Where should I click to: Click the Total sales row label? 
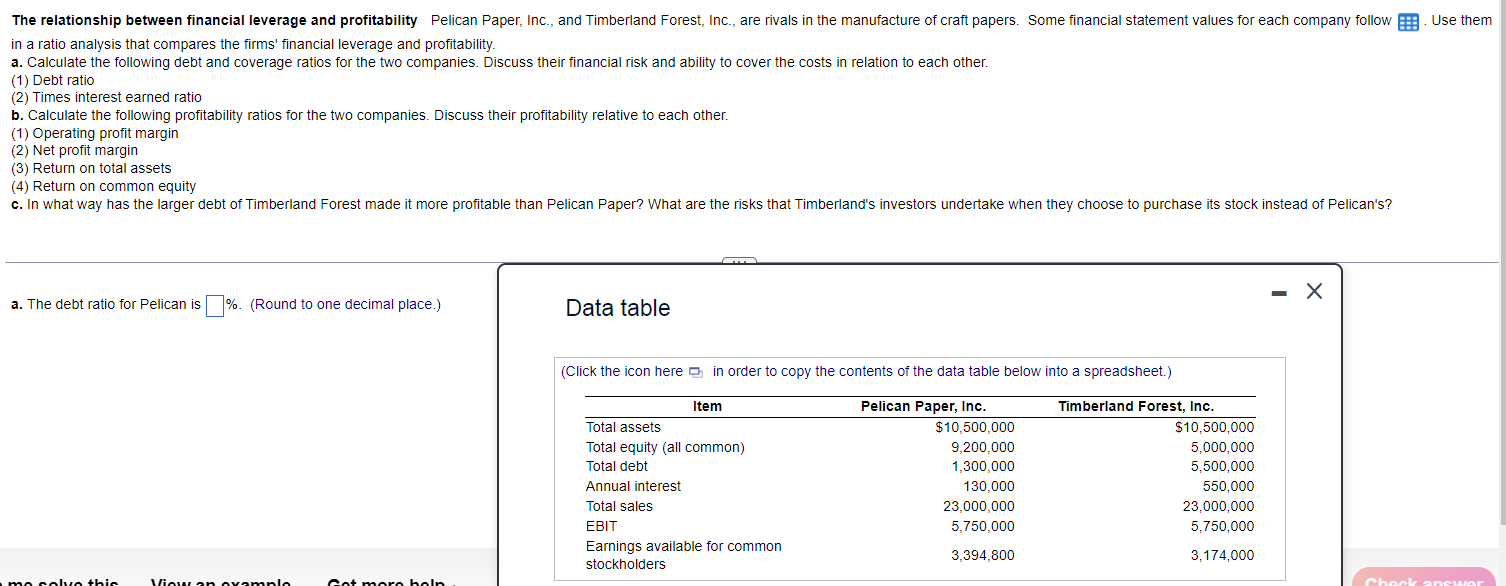pyautogui.click(x=619, y=506)
